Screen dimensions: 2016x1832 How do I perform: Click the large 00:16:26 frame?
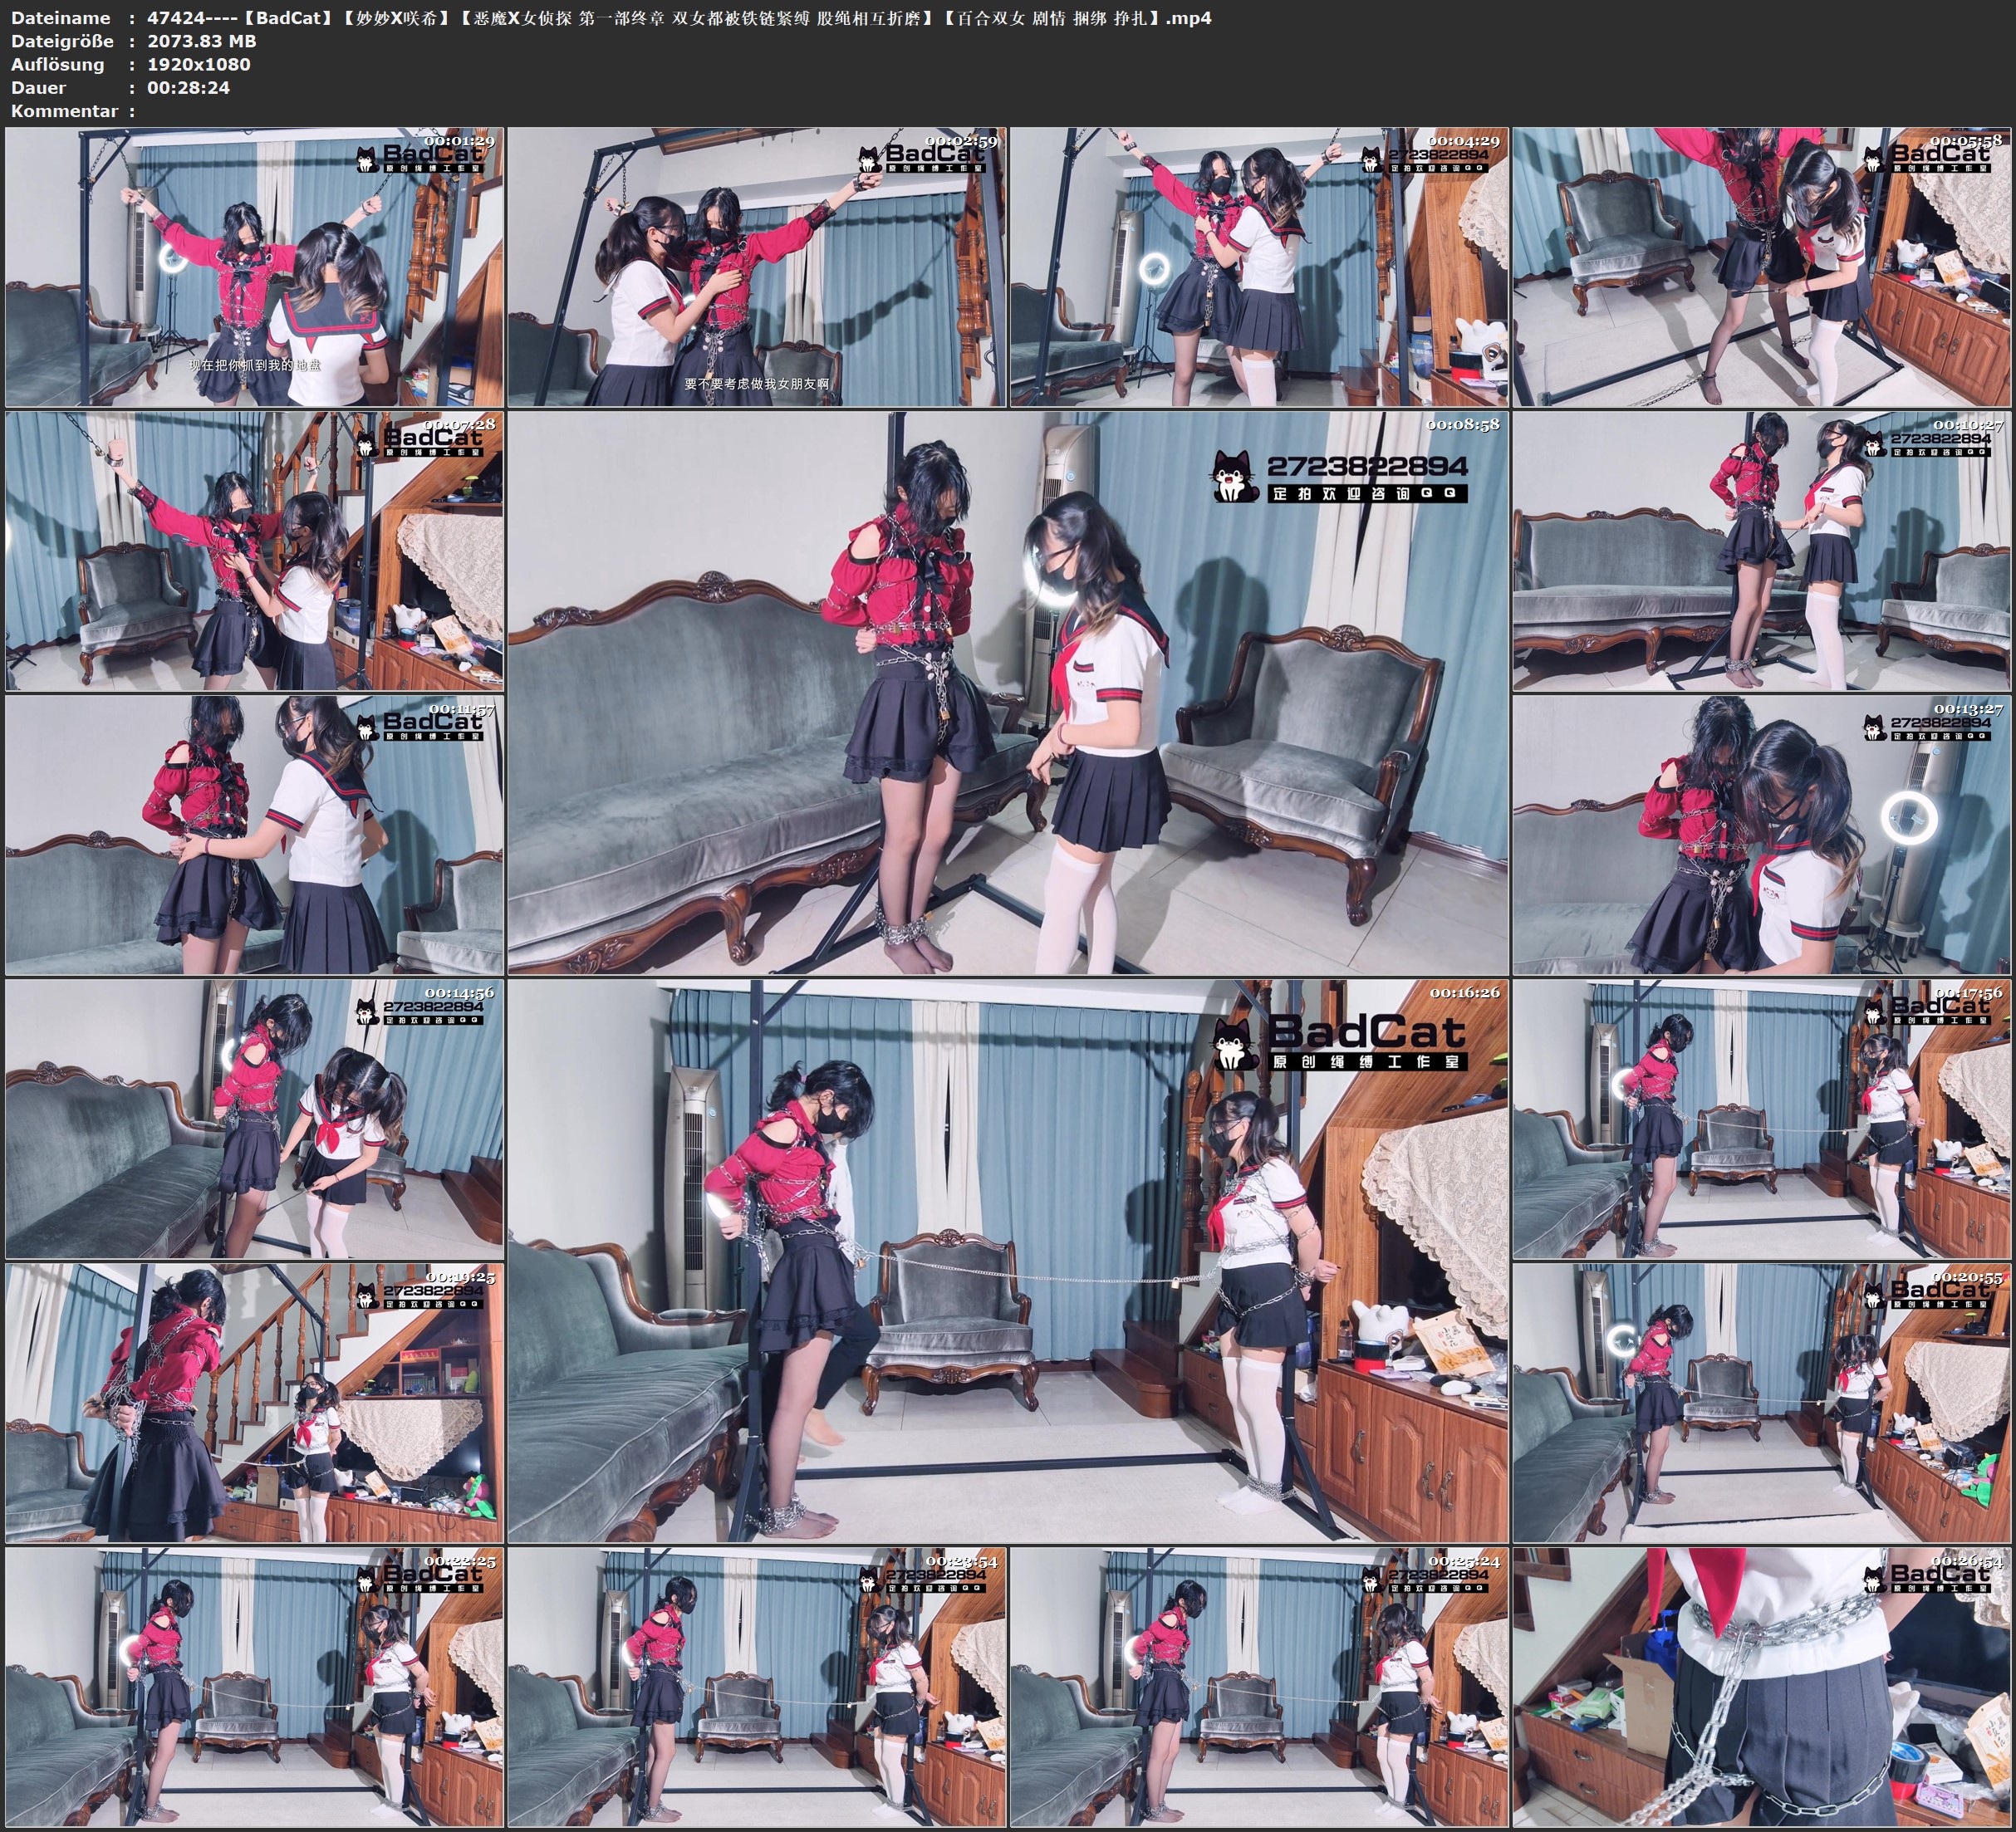coord(1007,1260)
